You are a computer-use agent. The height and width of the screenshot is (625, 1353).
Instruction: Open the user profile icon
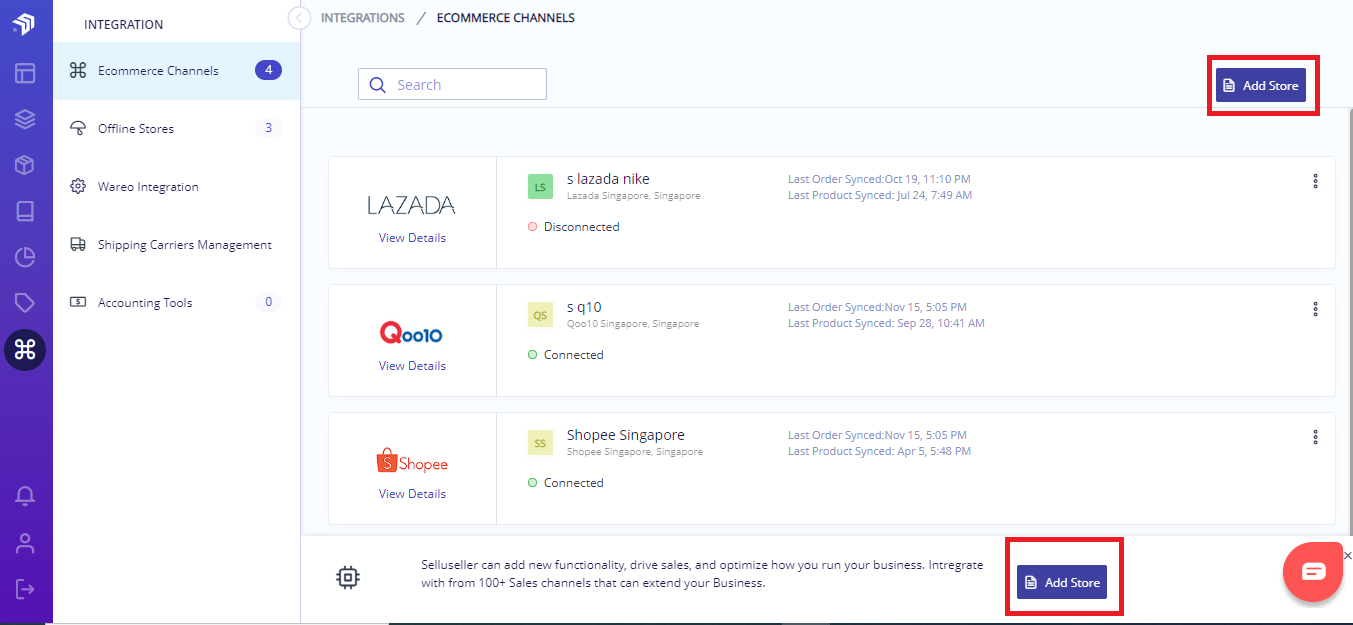[x=25, y=543]
